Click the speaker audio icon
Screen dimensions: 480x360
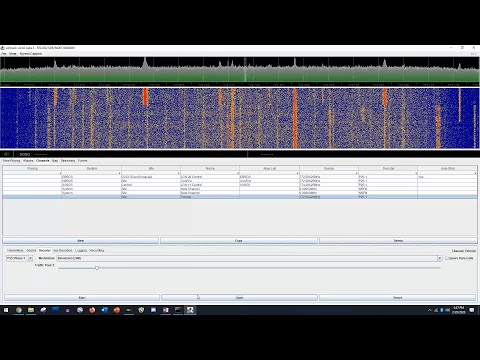[x=6, y=154]
